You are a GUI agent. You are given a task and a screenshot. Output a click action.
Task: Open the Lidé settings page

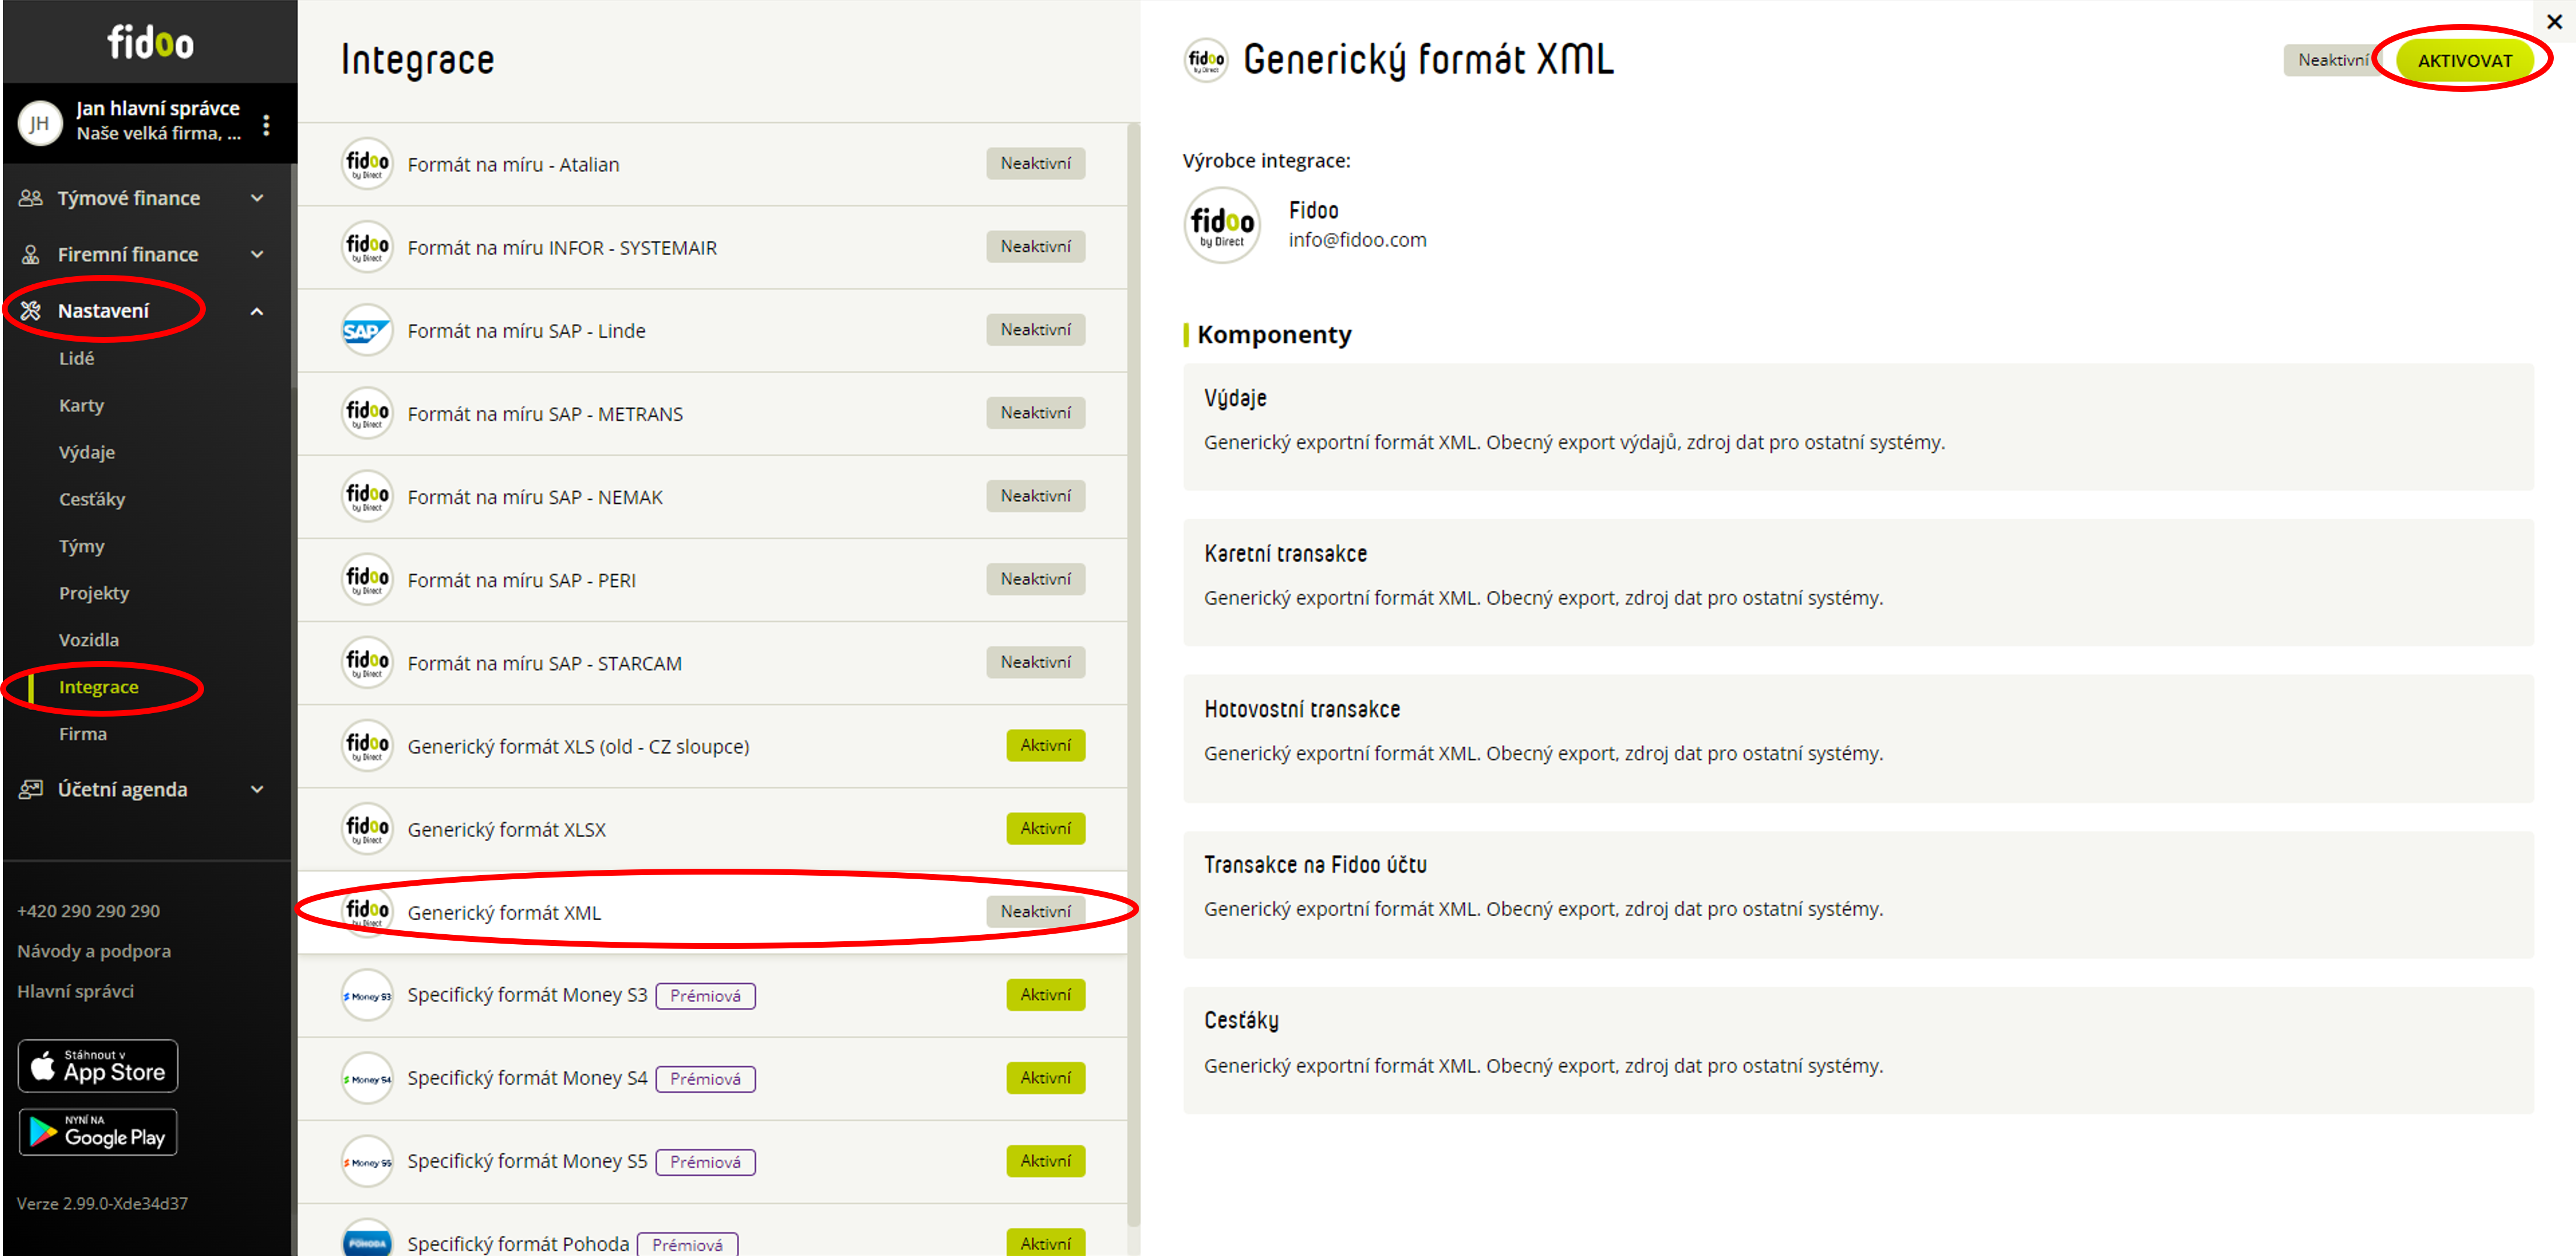(77, 358)
